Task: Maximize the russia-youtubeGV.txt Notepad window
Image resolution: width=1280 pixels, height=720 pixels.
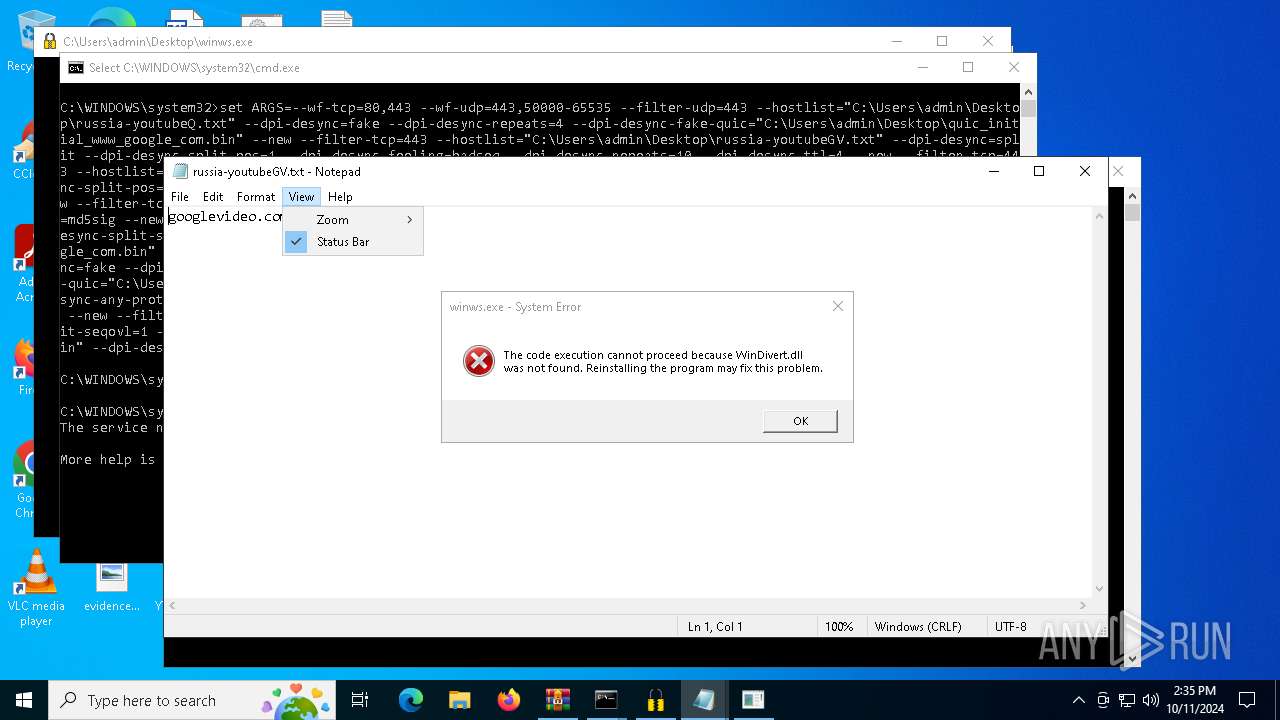Action: pyautogui.click(x=1039, y=171)
